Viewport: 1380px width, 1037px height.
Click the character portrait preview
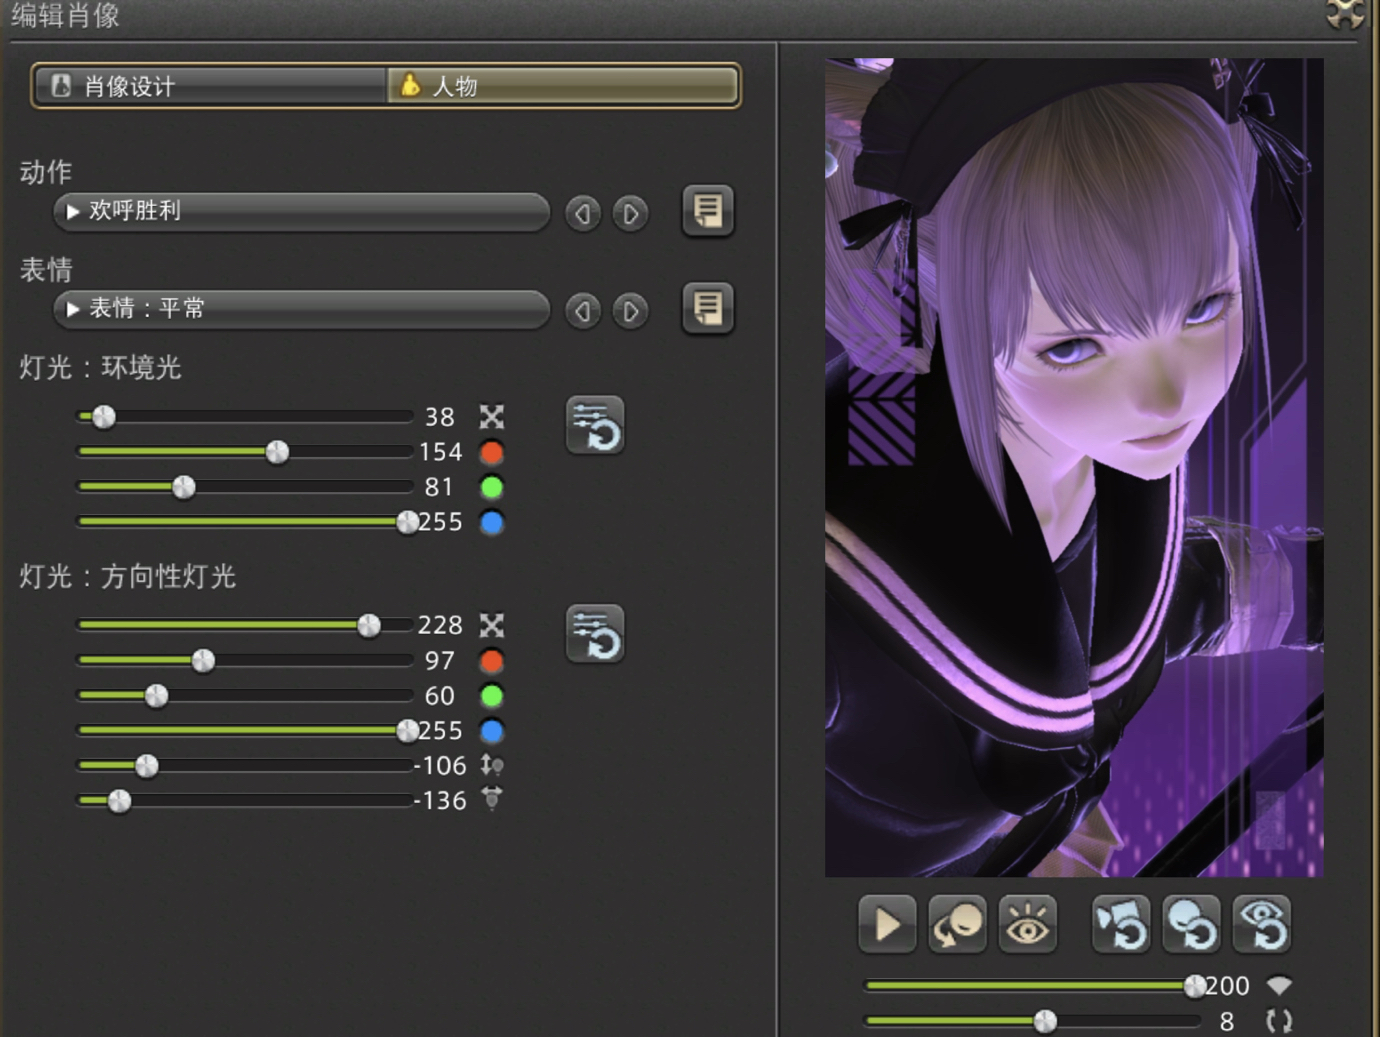pyautogui.click(x=1074, y=467)
